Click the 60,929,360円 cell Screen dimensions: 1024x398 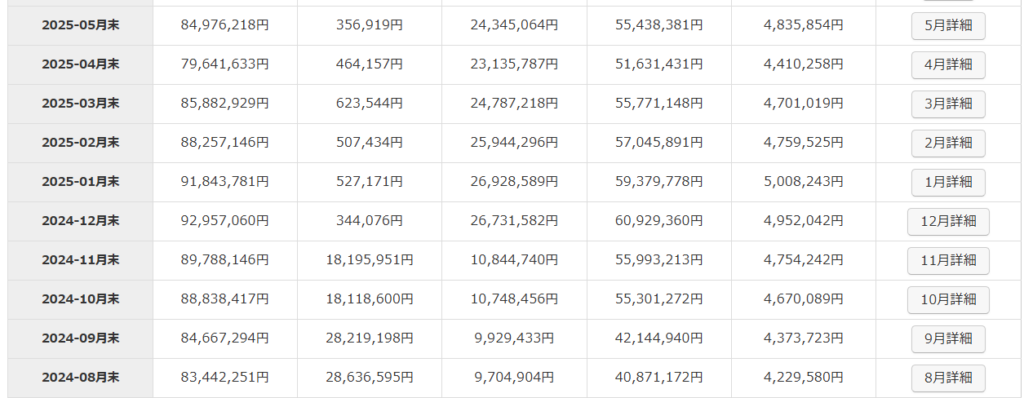[659, 222]
